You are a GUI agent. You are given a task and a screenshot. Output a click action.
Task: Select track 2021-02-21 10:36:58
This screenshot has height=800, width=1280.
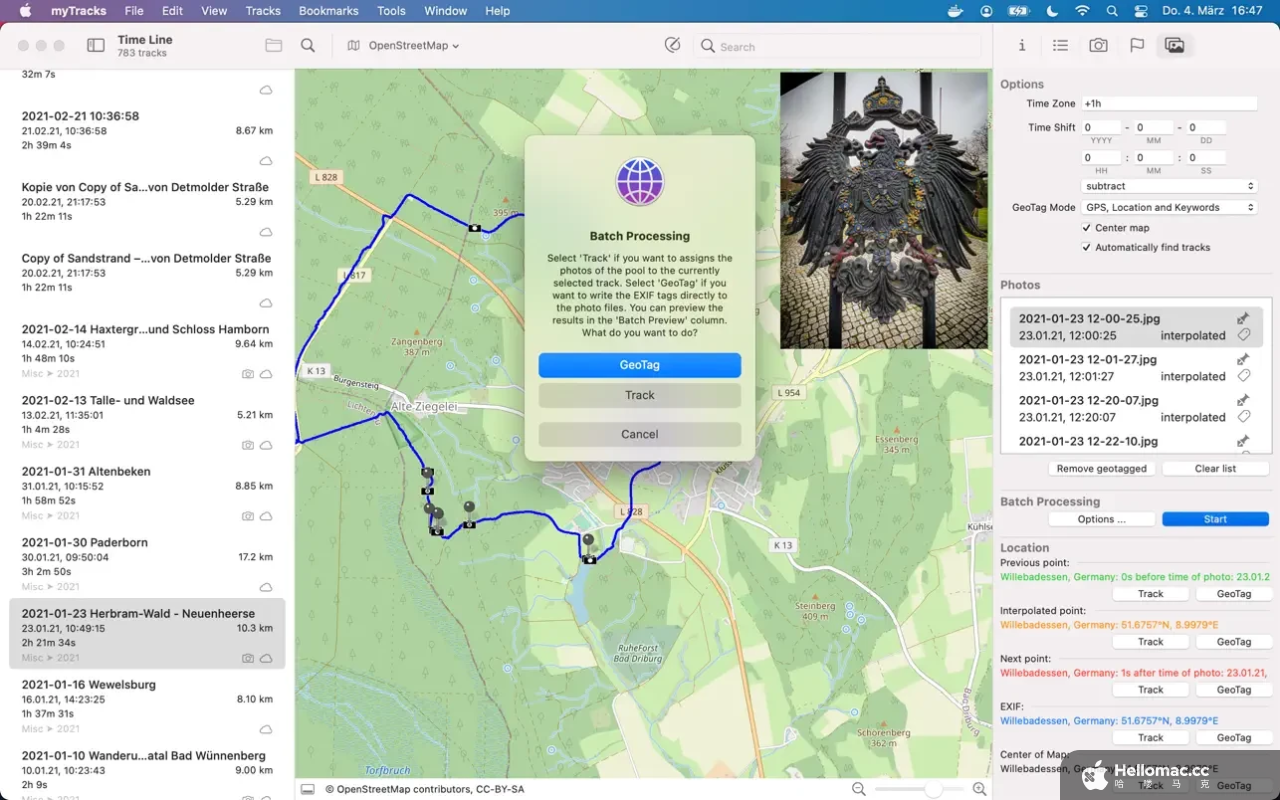click(147, 137)
